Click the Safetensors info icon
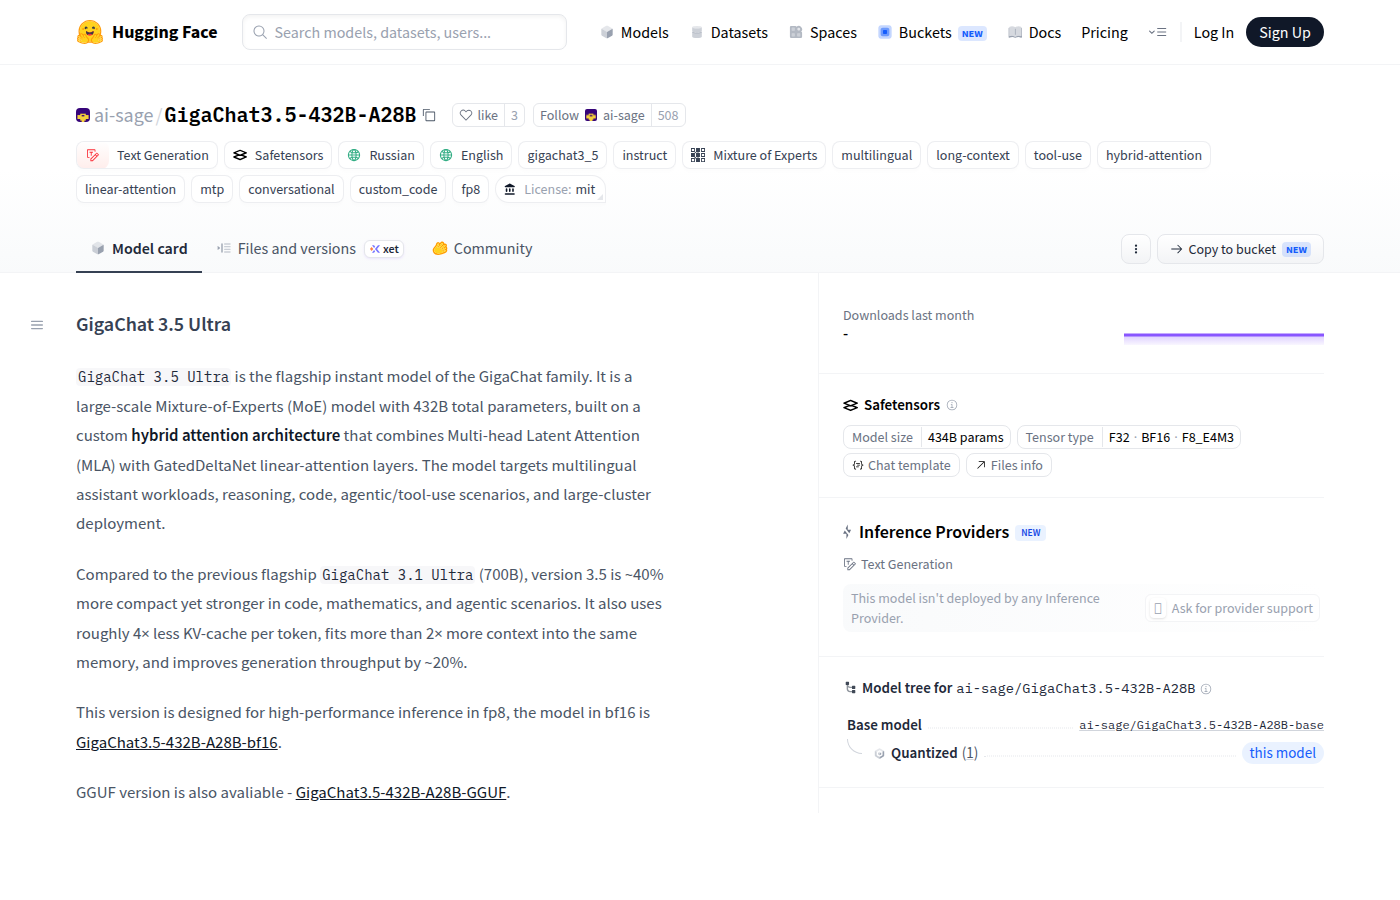1400x900 pixels. [x=952, y=405]
